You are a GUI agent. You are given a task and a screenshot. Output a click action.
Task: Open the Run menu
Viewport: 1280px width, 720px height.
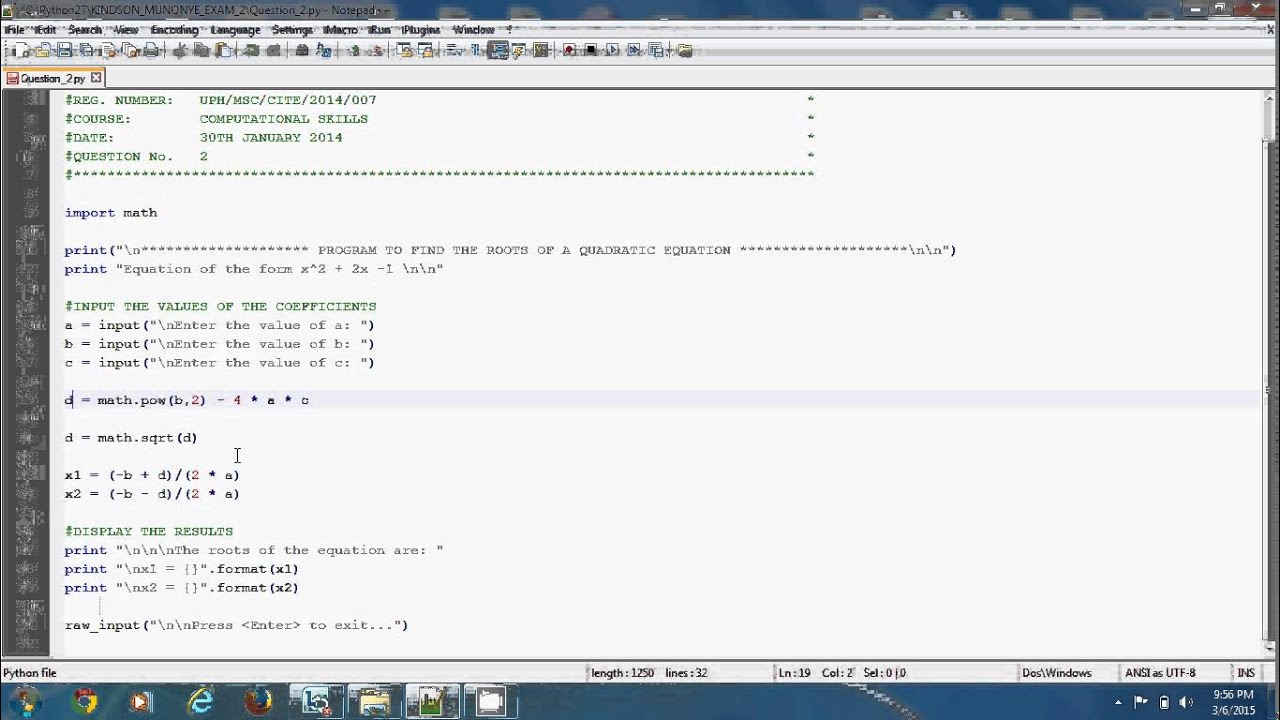379,30
